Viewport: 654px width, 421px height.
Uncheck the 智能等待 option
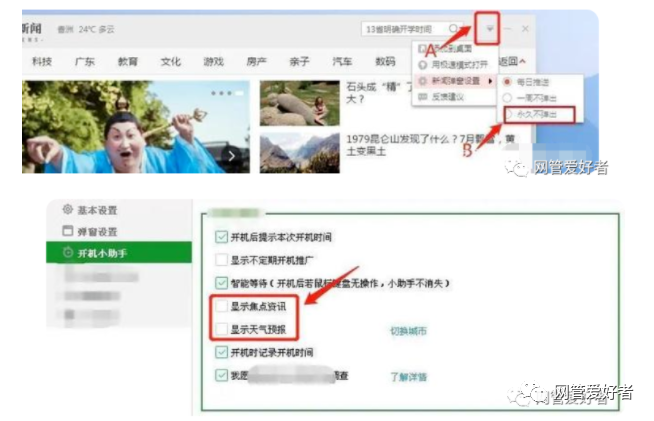(x=221, y=283)
